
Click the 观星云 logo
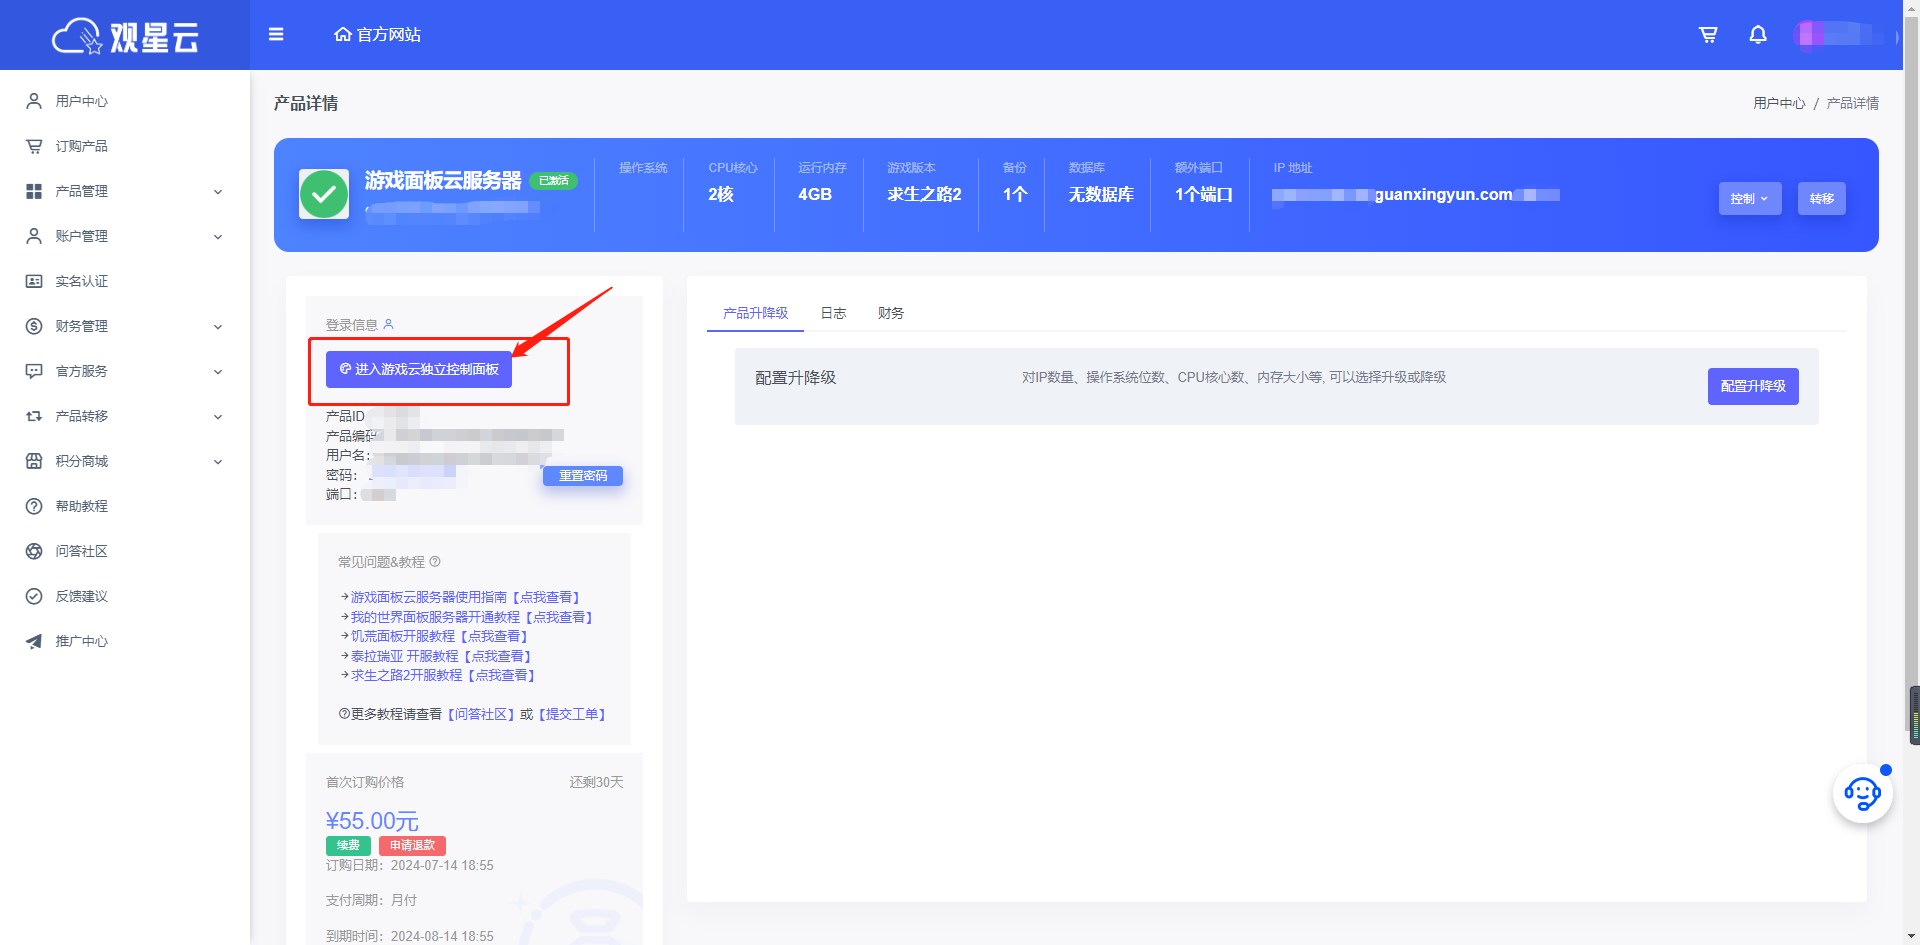125,36
